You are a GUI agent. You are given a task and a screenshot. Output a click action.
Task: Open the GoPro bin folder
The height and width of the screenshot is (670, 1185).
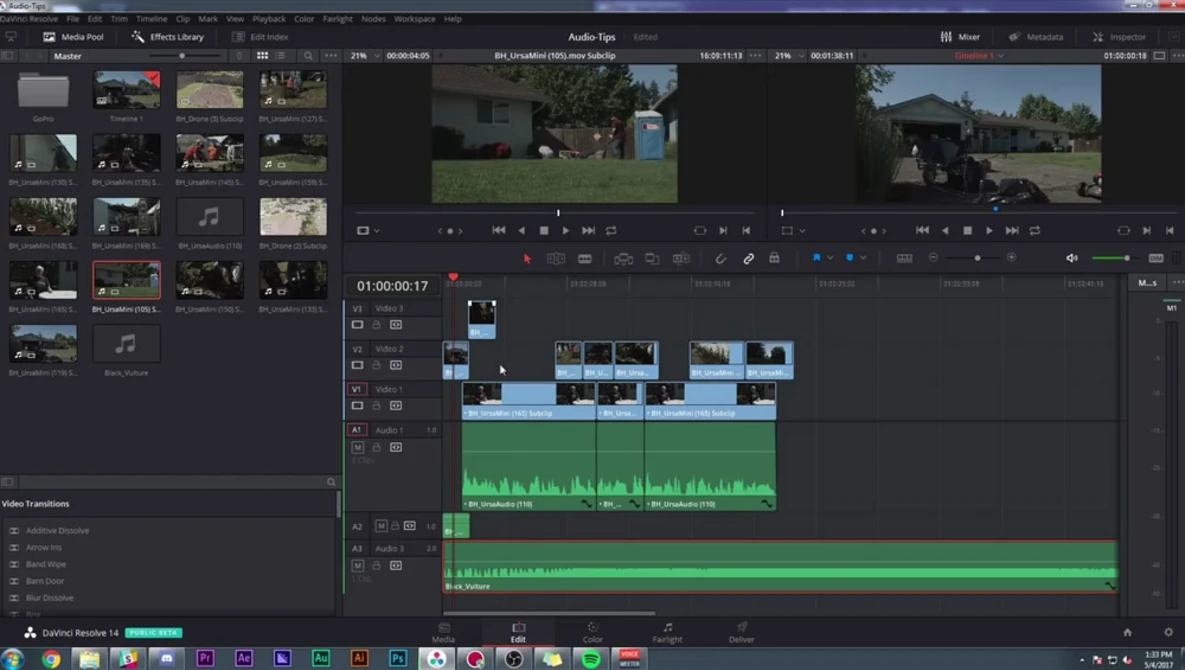[43, 91]
